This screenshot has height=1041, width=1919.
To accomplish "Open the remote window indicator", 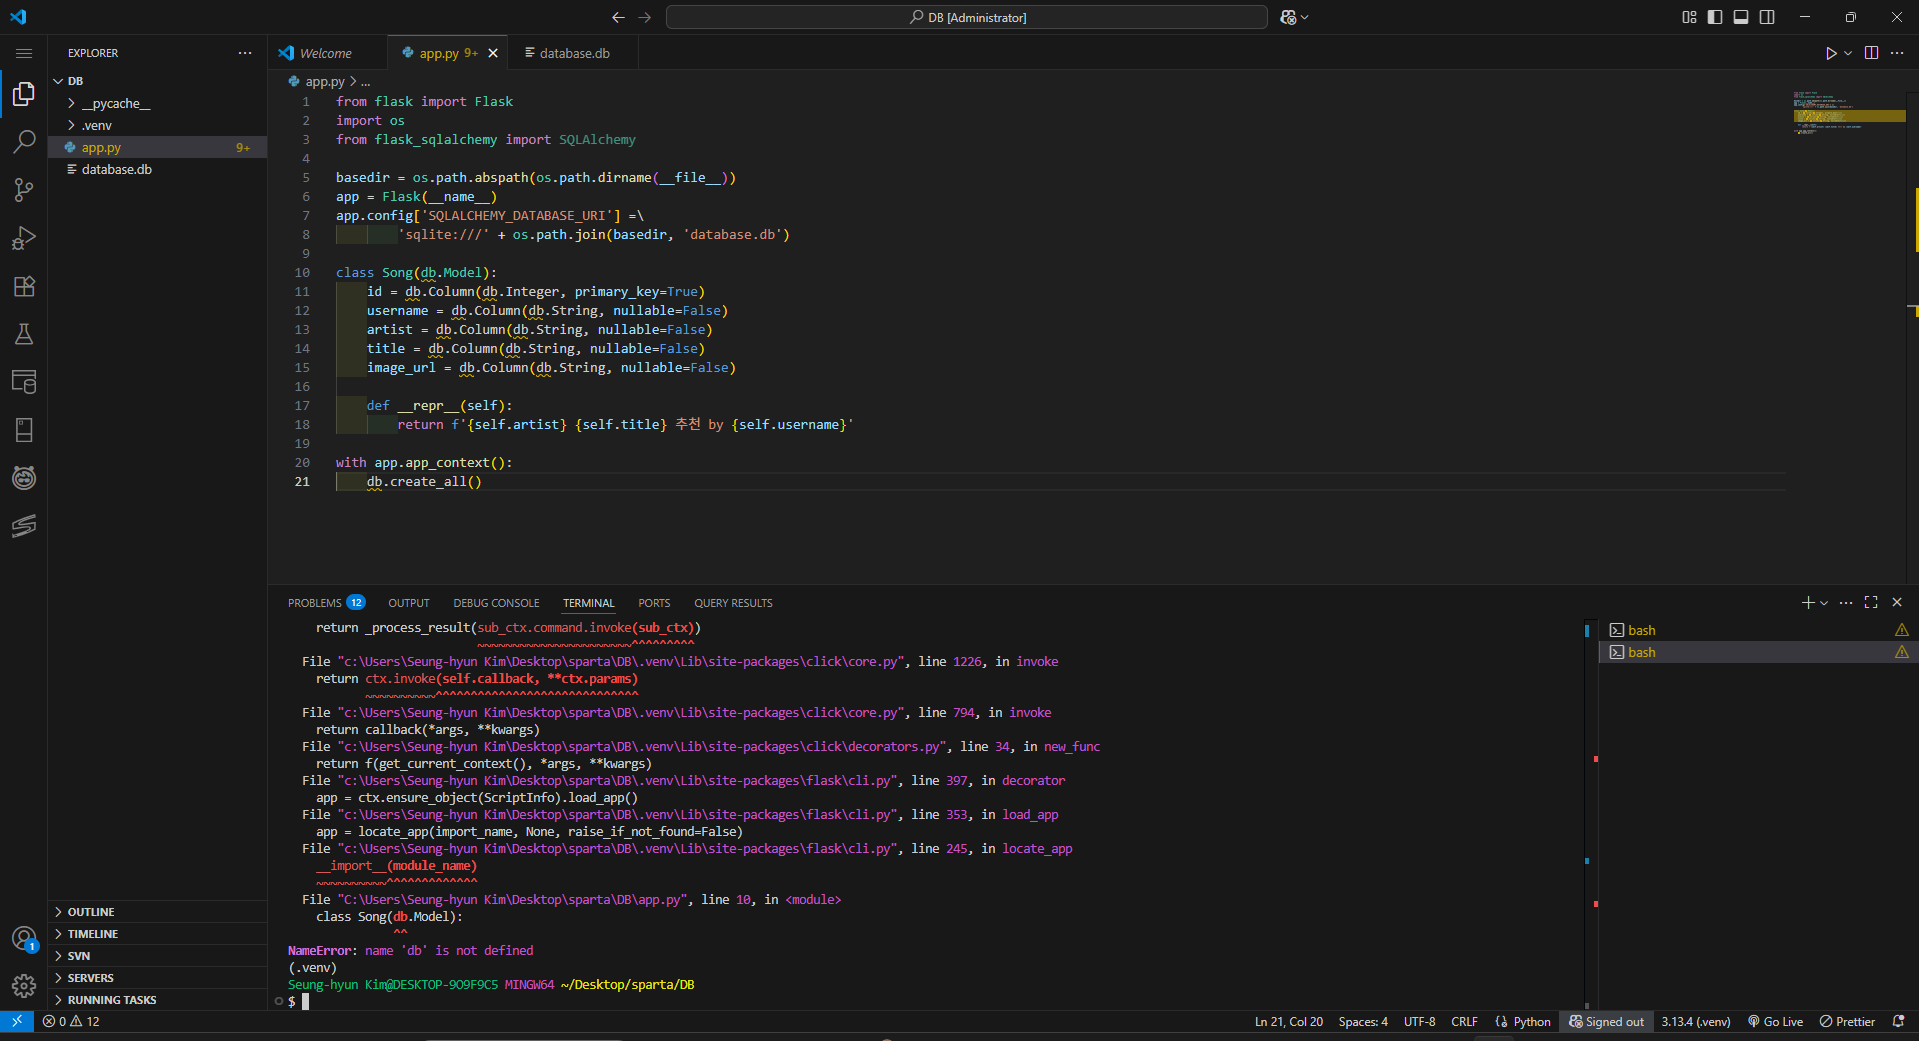I will 17,1022.
